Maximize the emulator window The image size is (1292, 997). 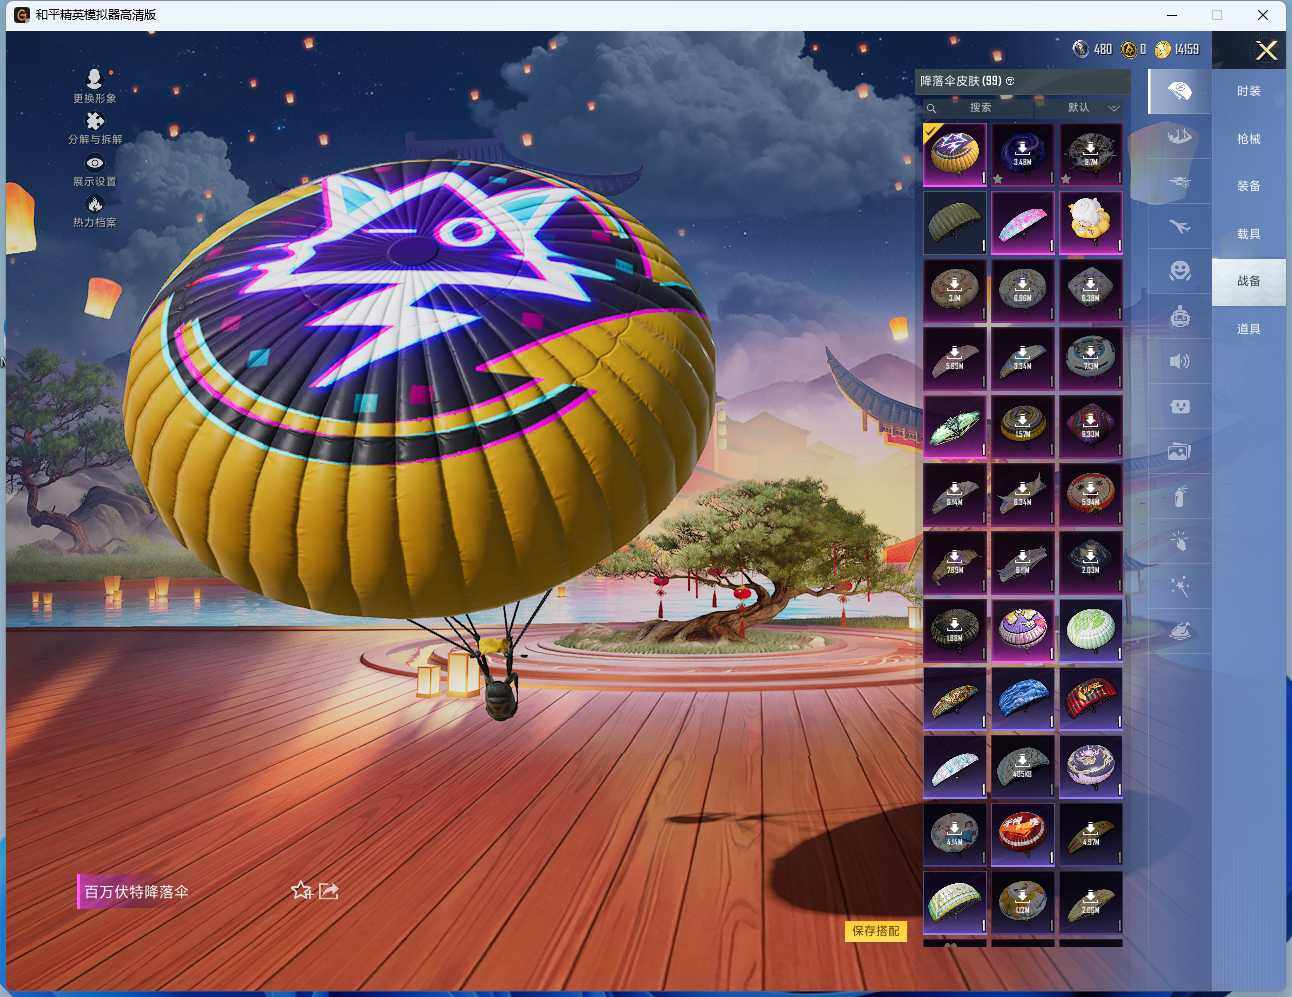tap(1217, 15)
